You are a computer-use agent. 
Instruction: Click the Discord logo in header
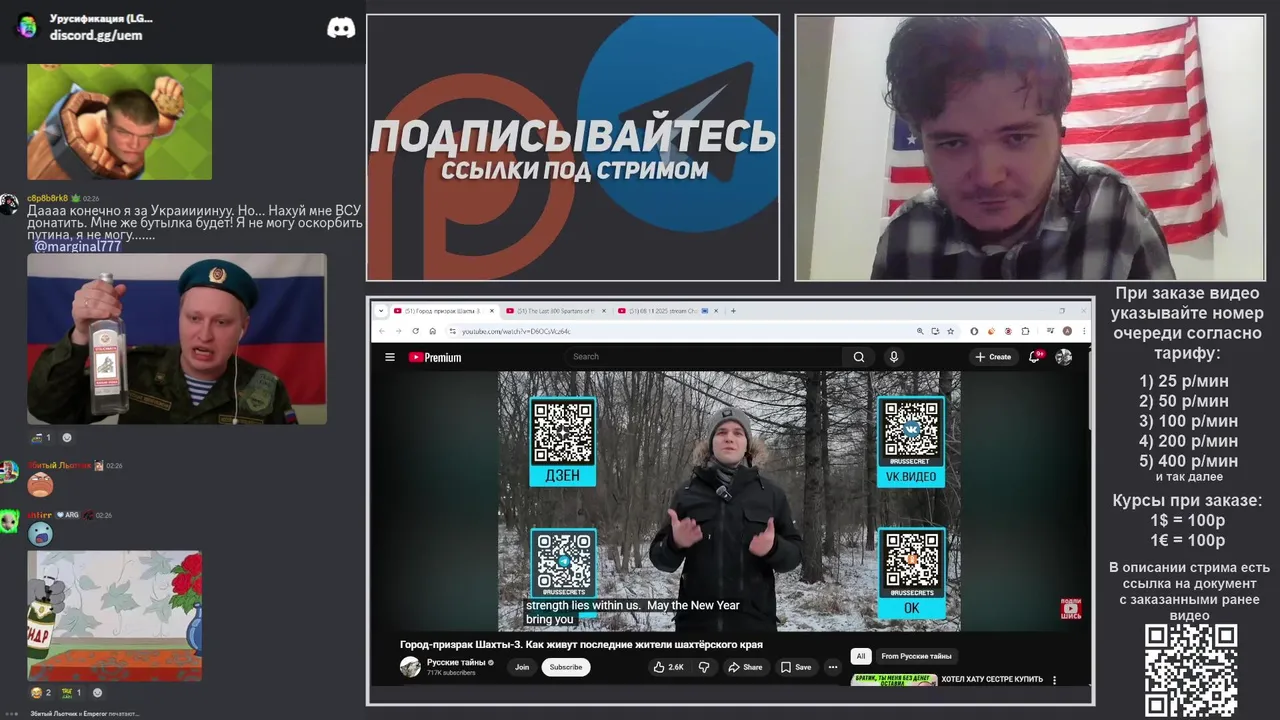[341, 27]
